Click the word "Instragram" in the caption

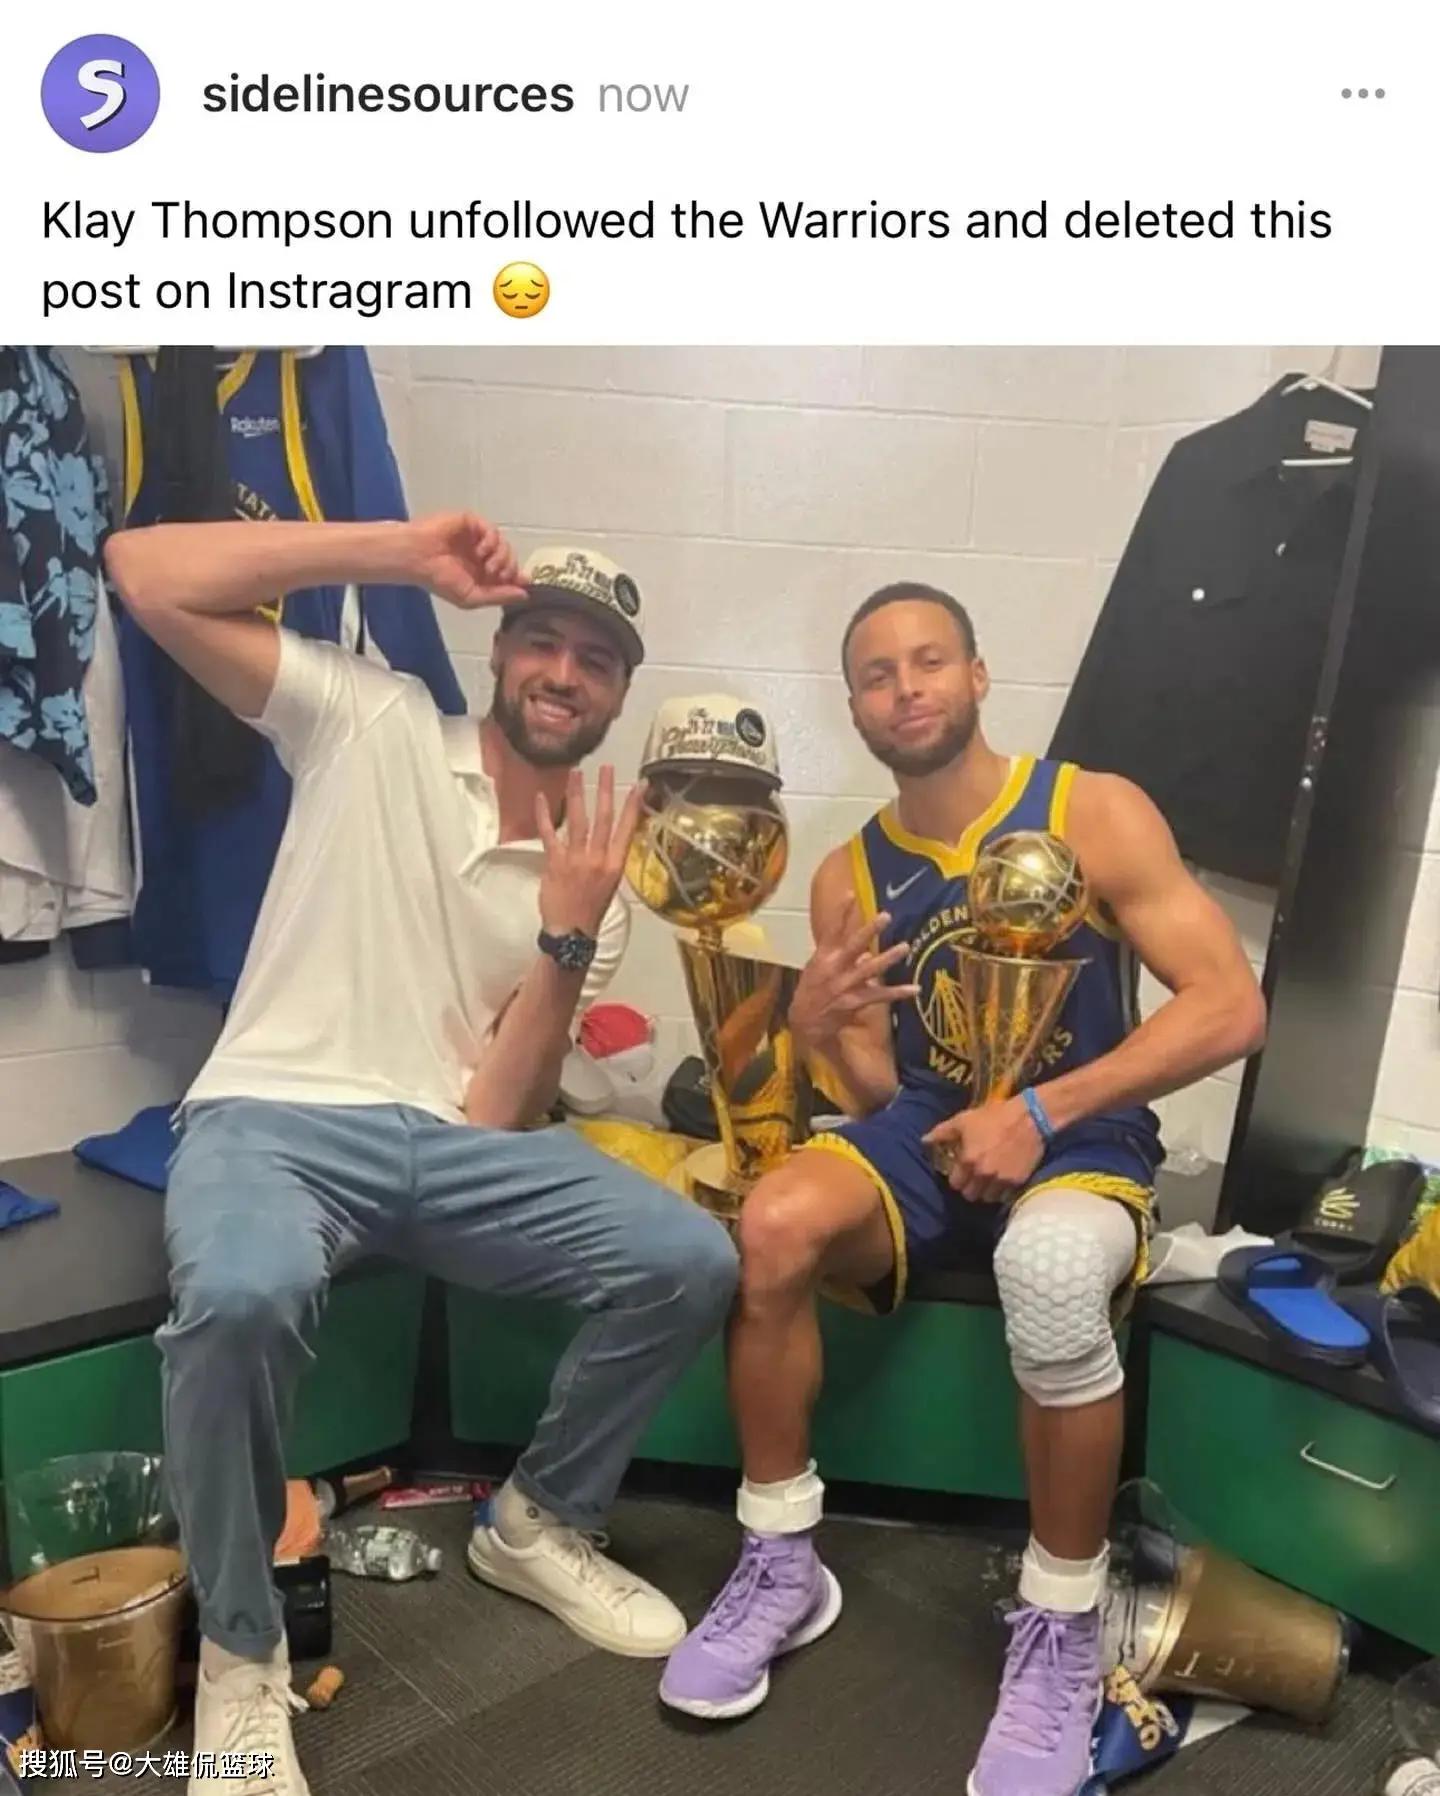pos(349,293)
